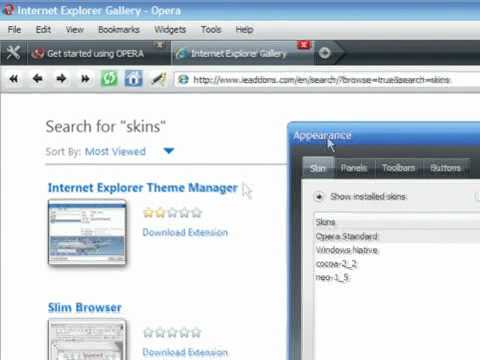
Task: Open the panel toggle wrench icon
Action: click(13, 53)
